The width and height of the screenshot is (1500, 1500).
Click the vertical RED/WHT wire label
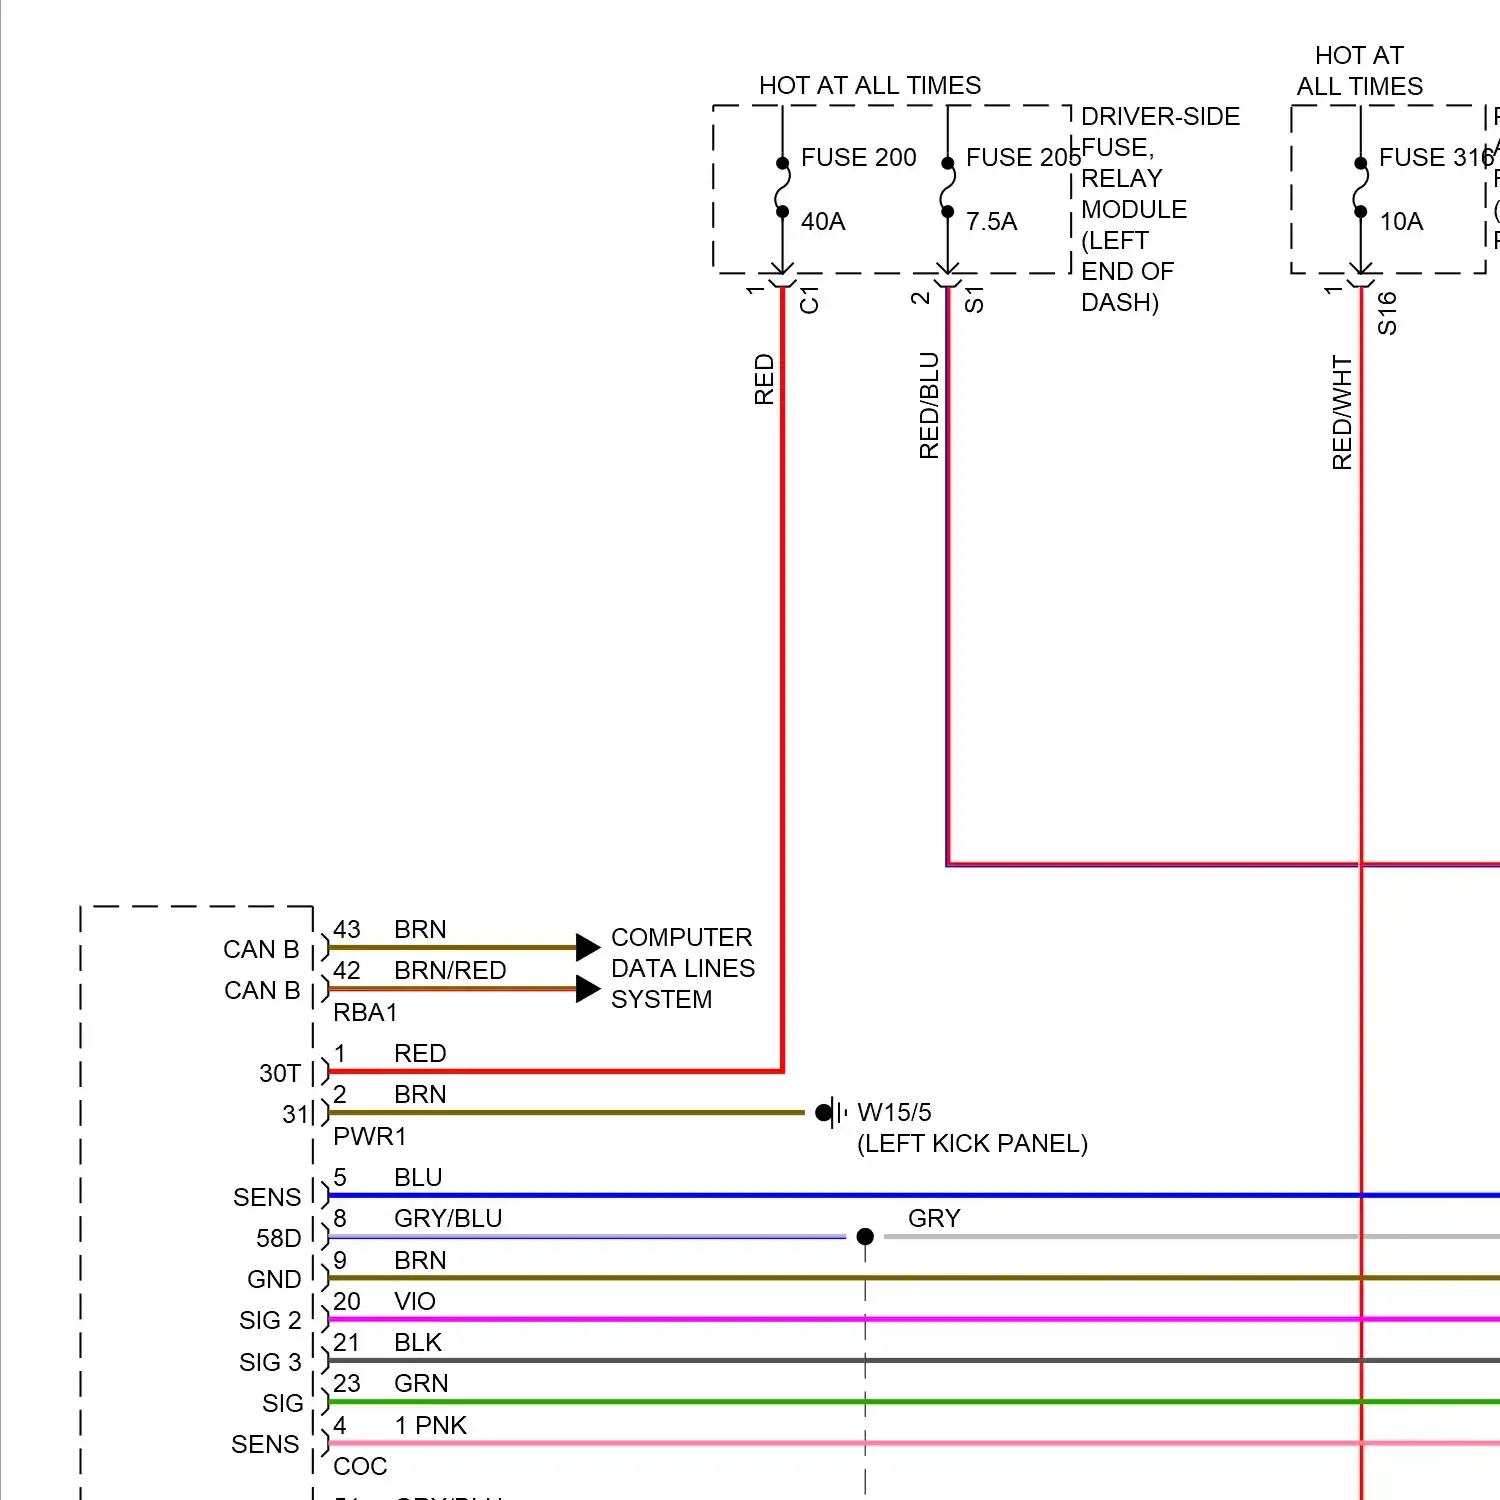tap(1342, 412)
